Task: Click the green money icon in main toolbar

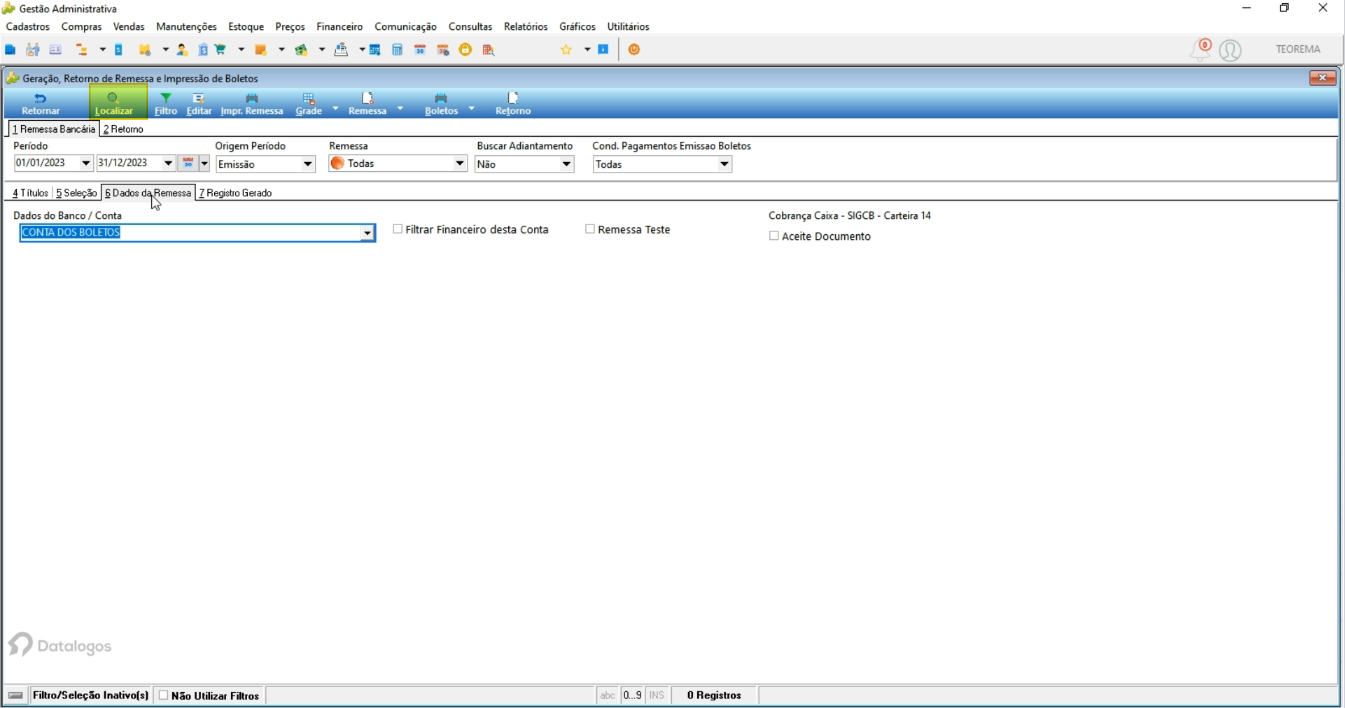Action: pyautogui.click(x=300, y=49)
